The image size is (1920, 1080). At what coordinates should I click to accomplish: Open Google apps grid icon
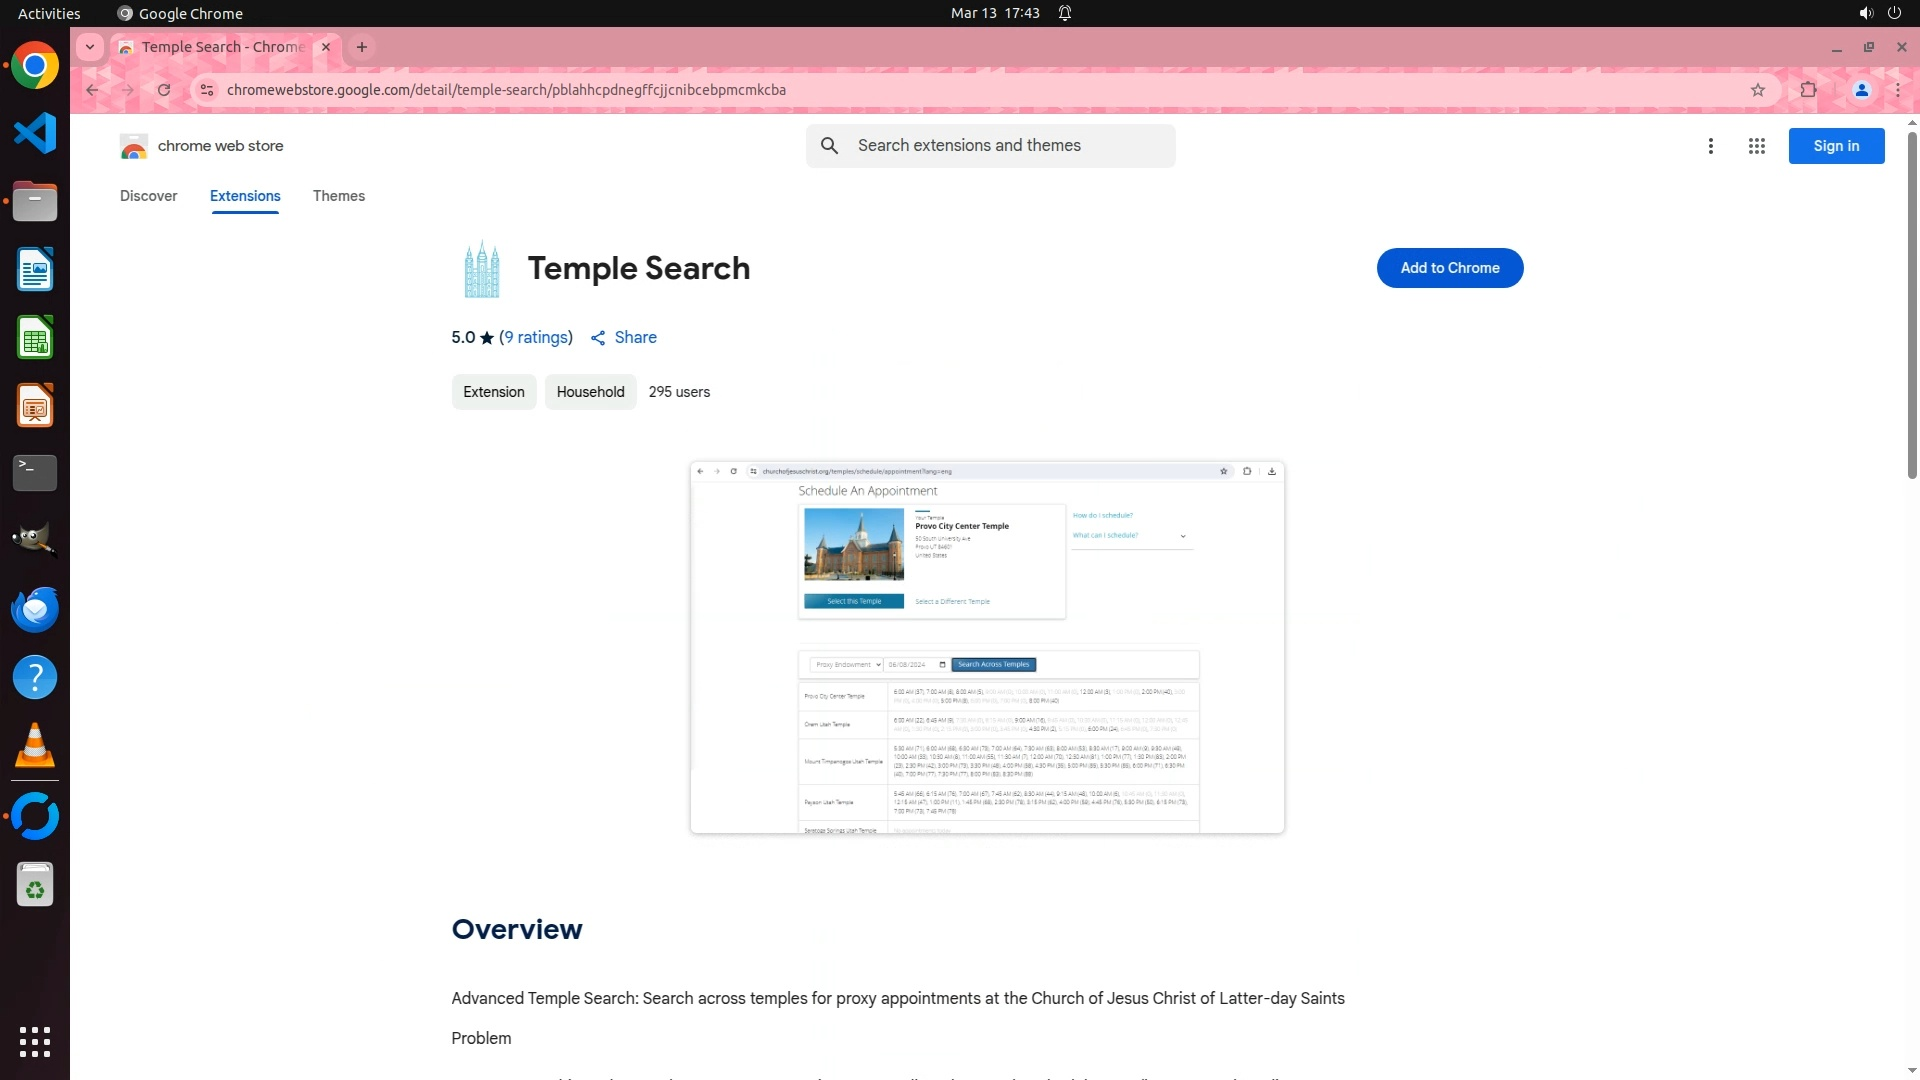click(1756, 146)
